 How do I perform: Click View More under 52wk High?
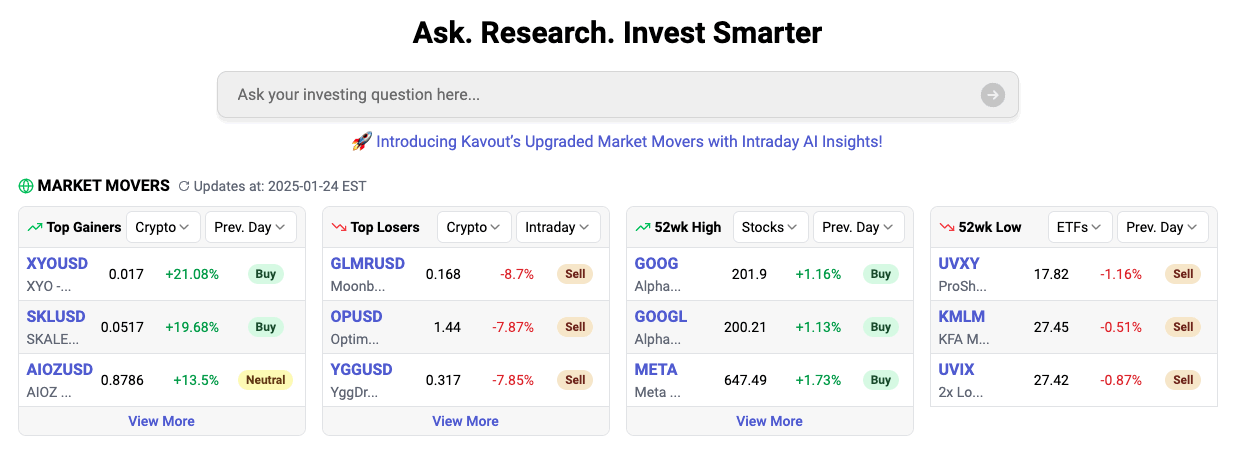coord(769,421)
